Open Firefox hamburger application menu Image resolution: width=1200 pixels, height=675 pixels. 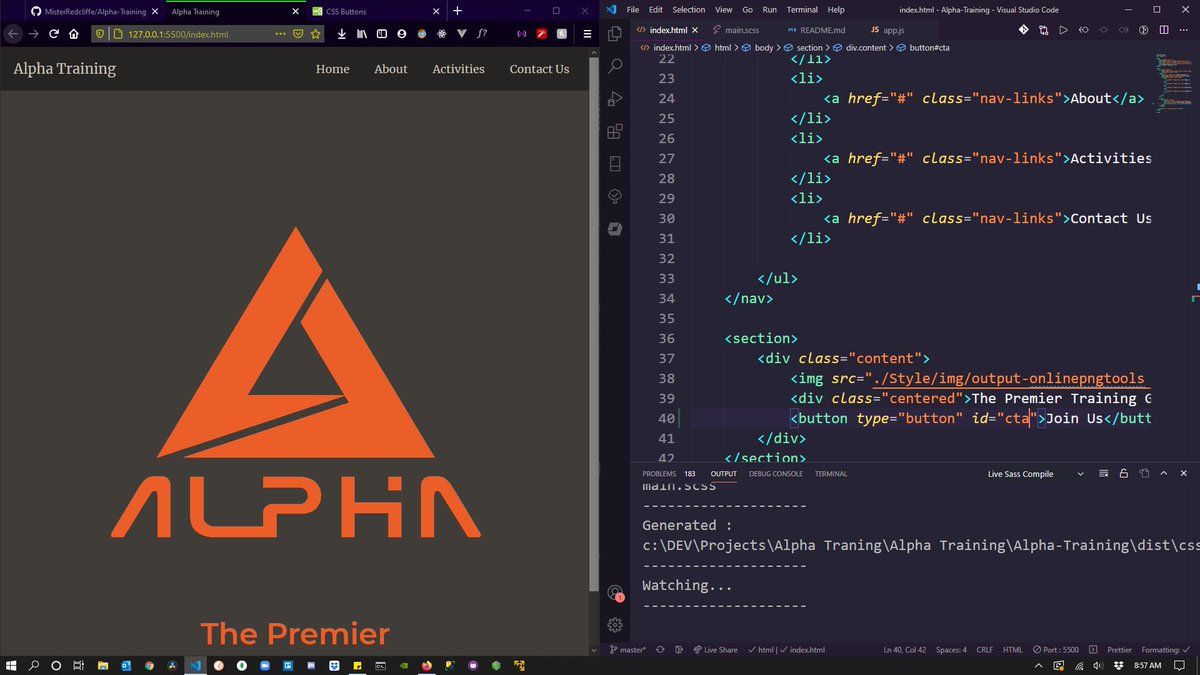coord(588,33)
